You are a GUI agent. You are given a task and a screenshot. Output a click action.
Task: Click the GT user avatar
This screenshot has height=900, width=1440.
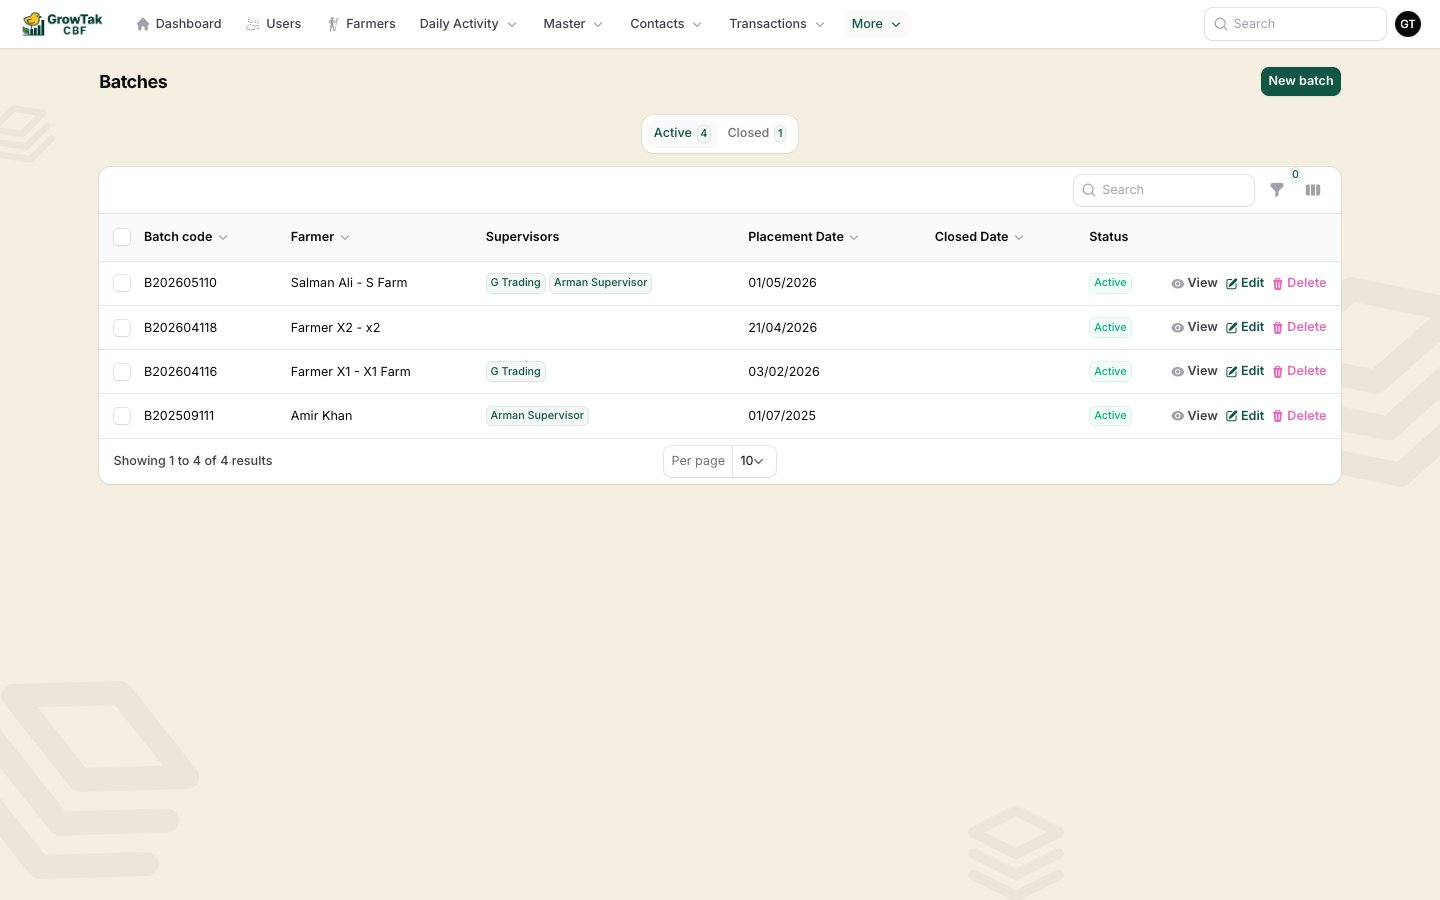click(1408, 24)
